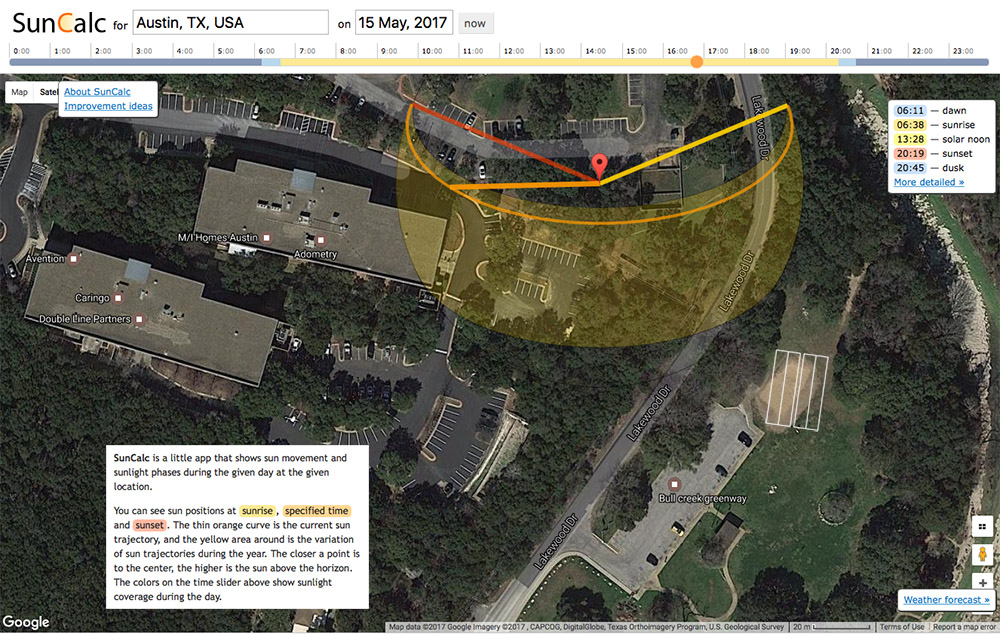Screen dimensions: 1000x634
Task: Set the time slider to 12:00
Action: click(500, 62)
